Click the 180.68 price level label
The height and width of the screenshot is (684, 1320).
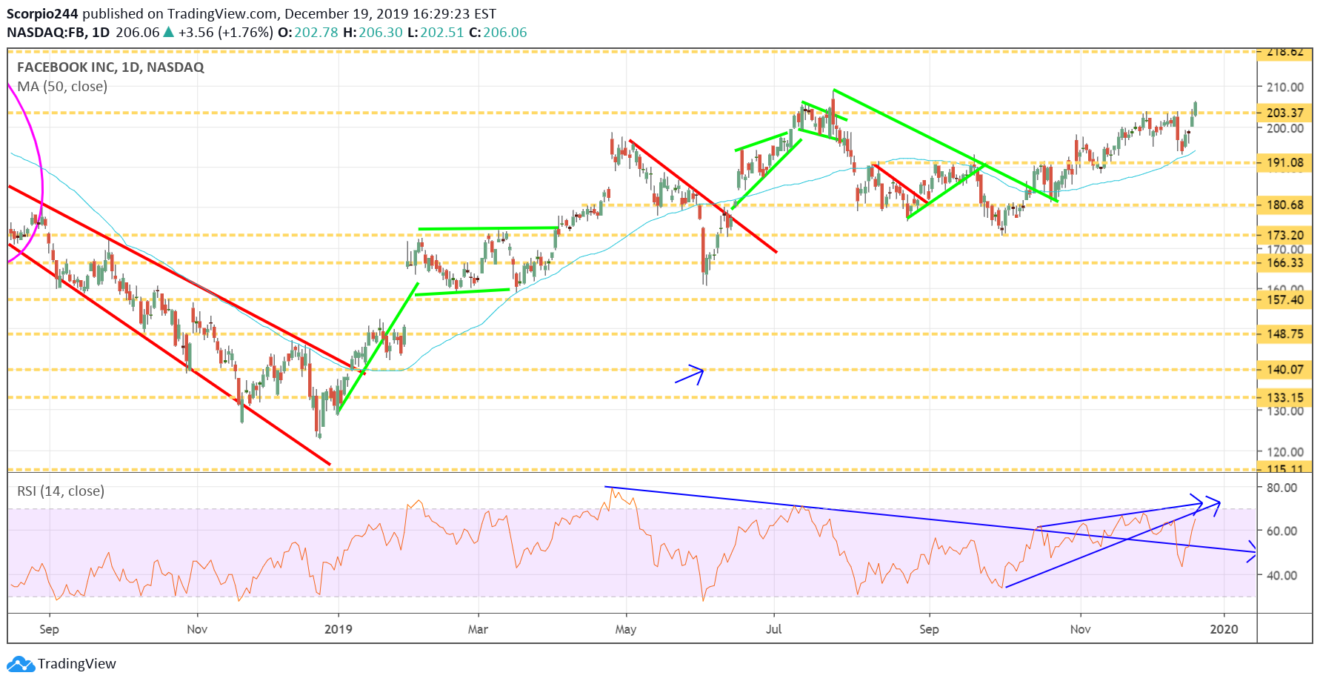pos(1285,205)
